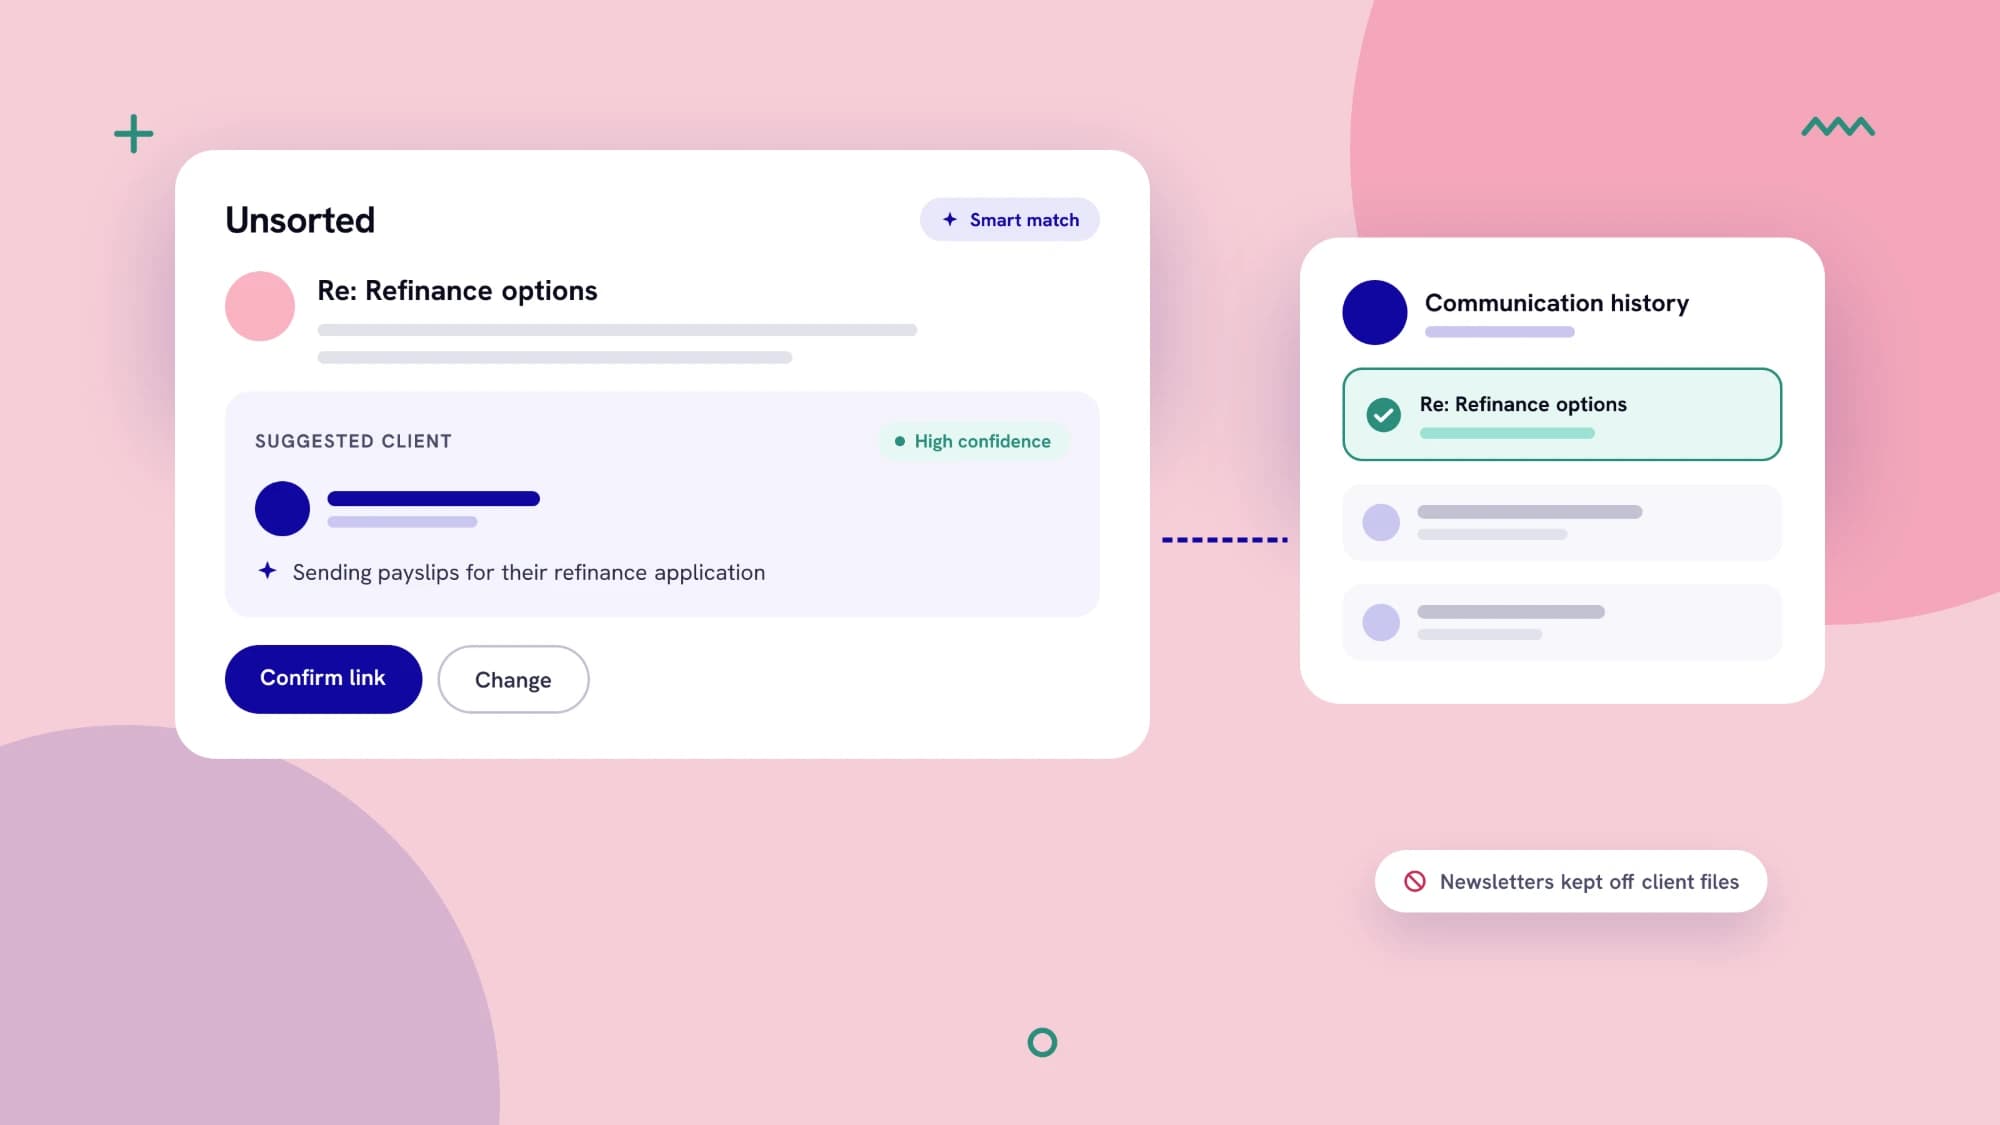Click the green checkmark on Refinance options

click(1383, 414)
